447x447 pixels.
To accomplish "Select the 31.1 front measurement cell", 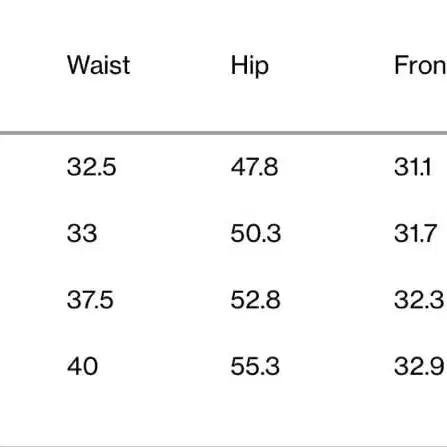I will coord(413,167).
